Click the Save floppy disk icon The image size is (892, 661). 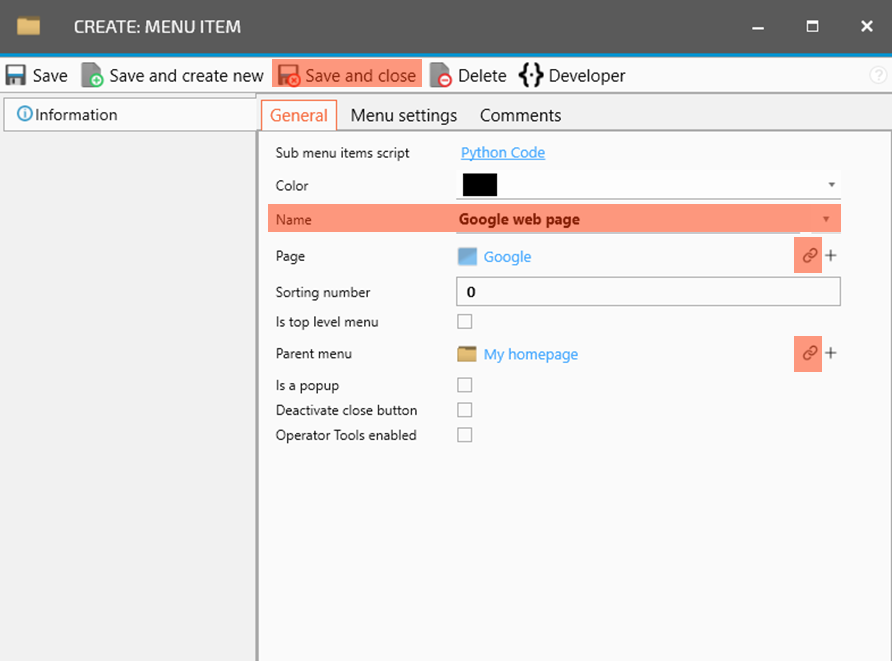pyautogui.click(x=16, y=76)
